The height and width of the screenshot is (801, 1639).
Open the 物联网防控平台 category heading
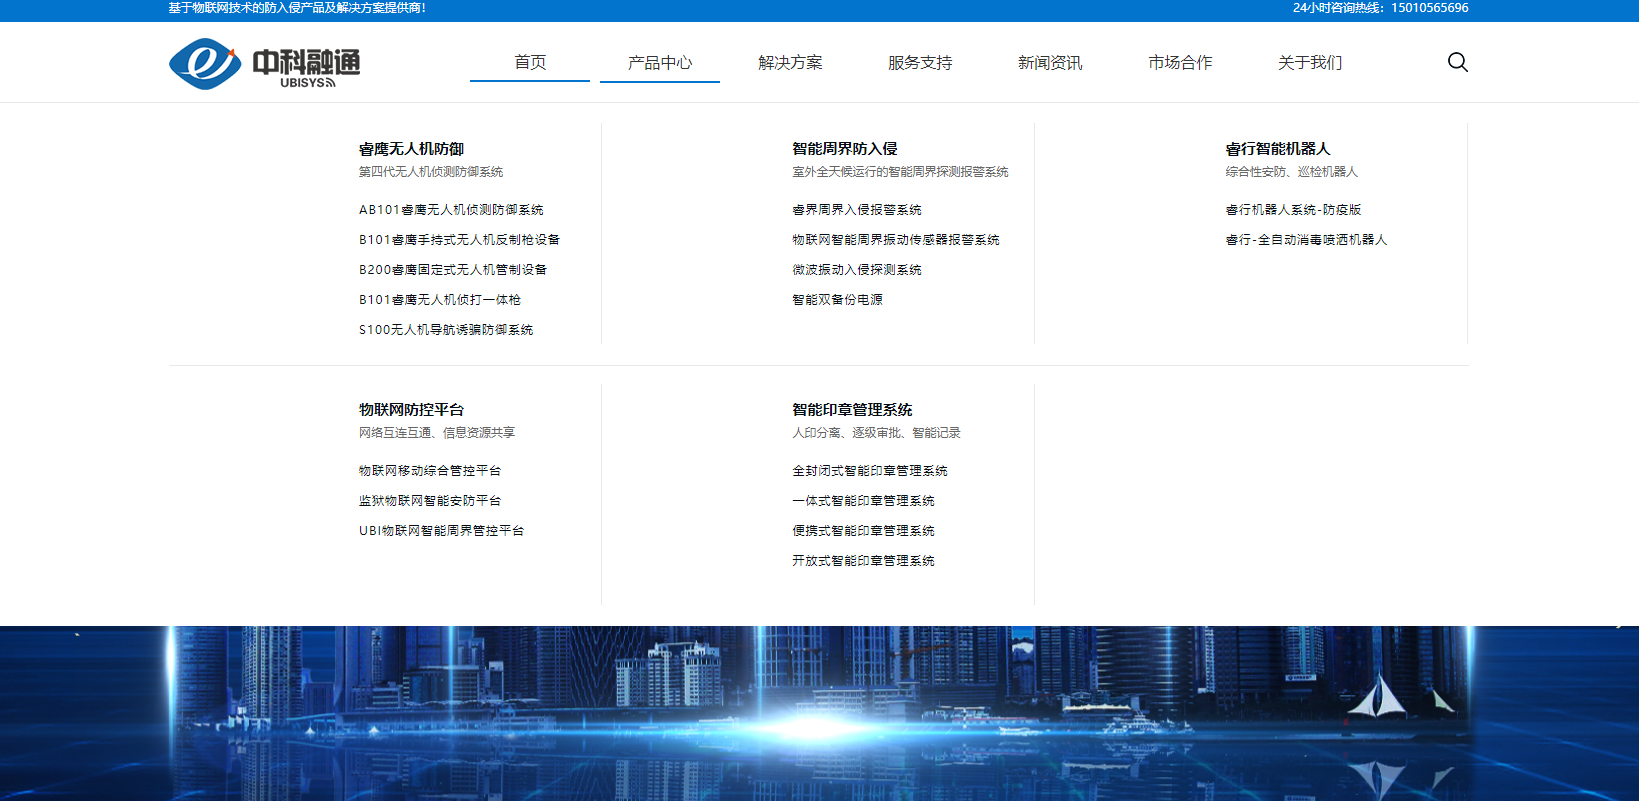411,410
